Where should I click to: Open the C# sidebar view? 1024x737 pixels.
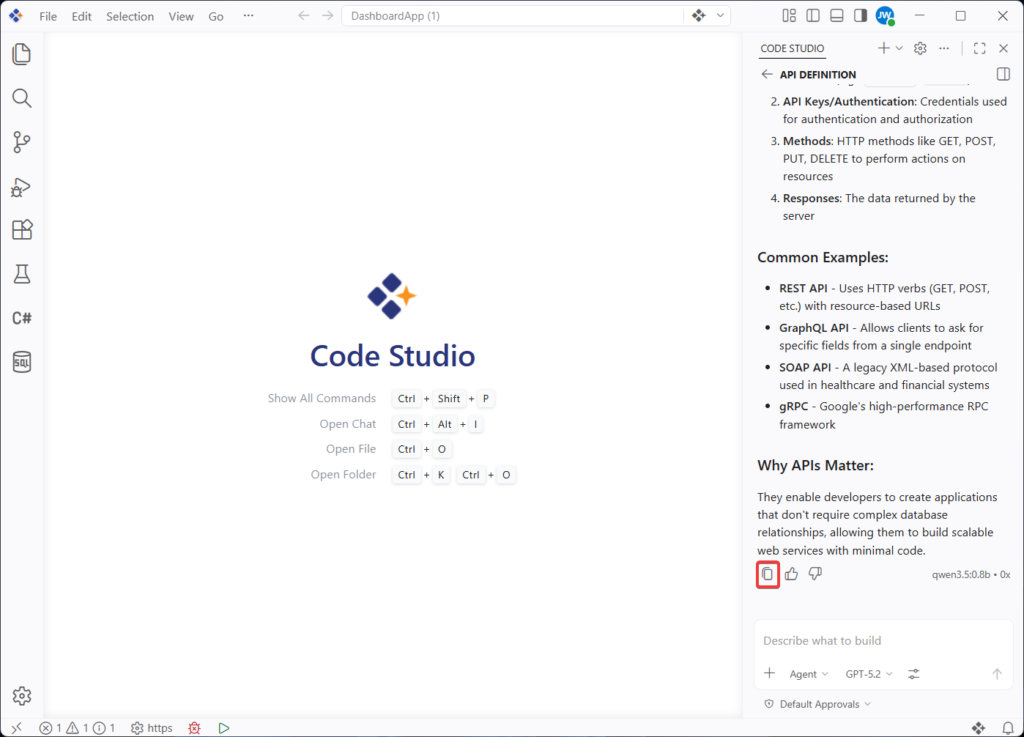(x=22, y=318)
